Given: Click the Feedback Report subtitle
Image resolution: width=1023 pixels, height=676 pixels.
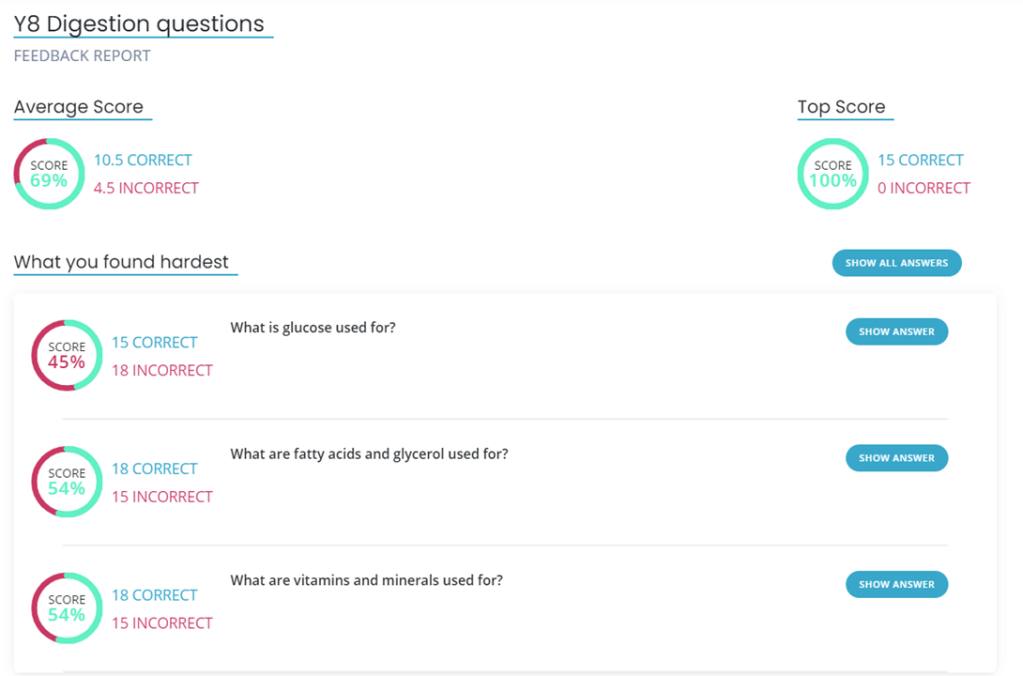Looking at the screenshot, I should (82, 56).
